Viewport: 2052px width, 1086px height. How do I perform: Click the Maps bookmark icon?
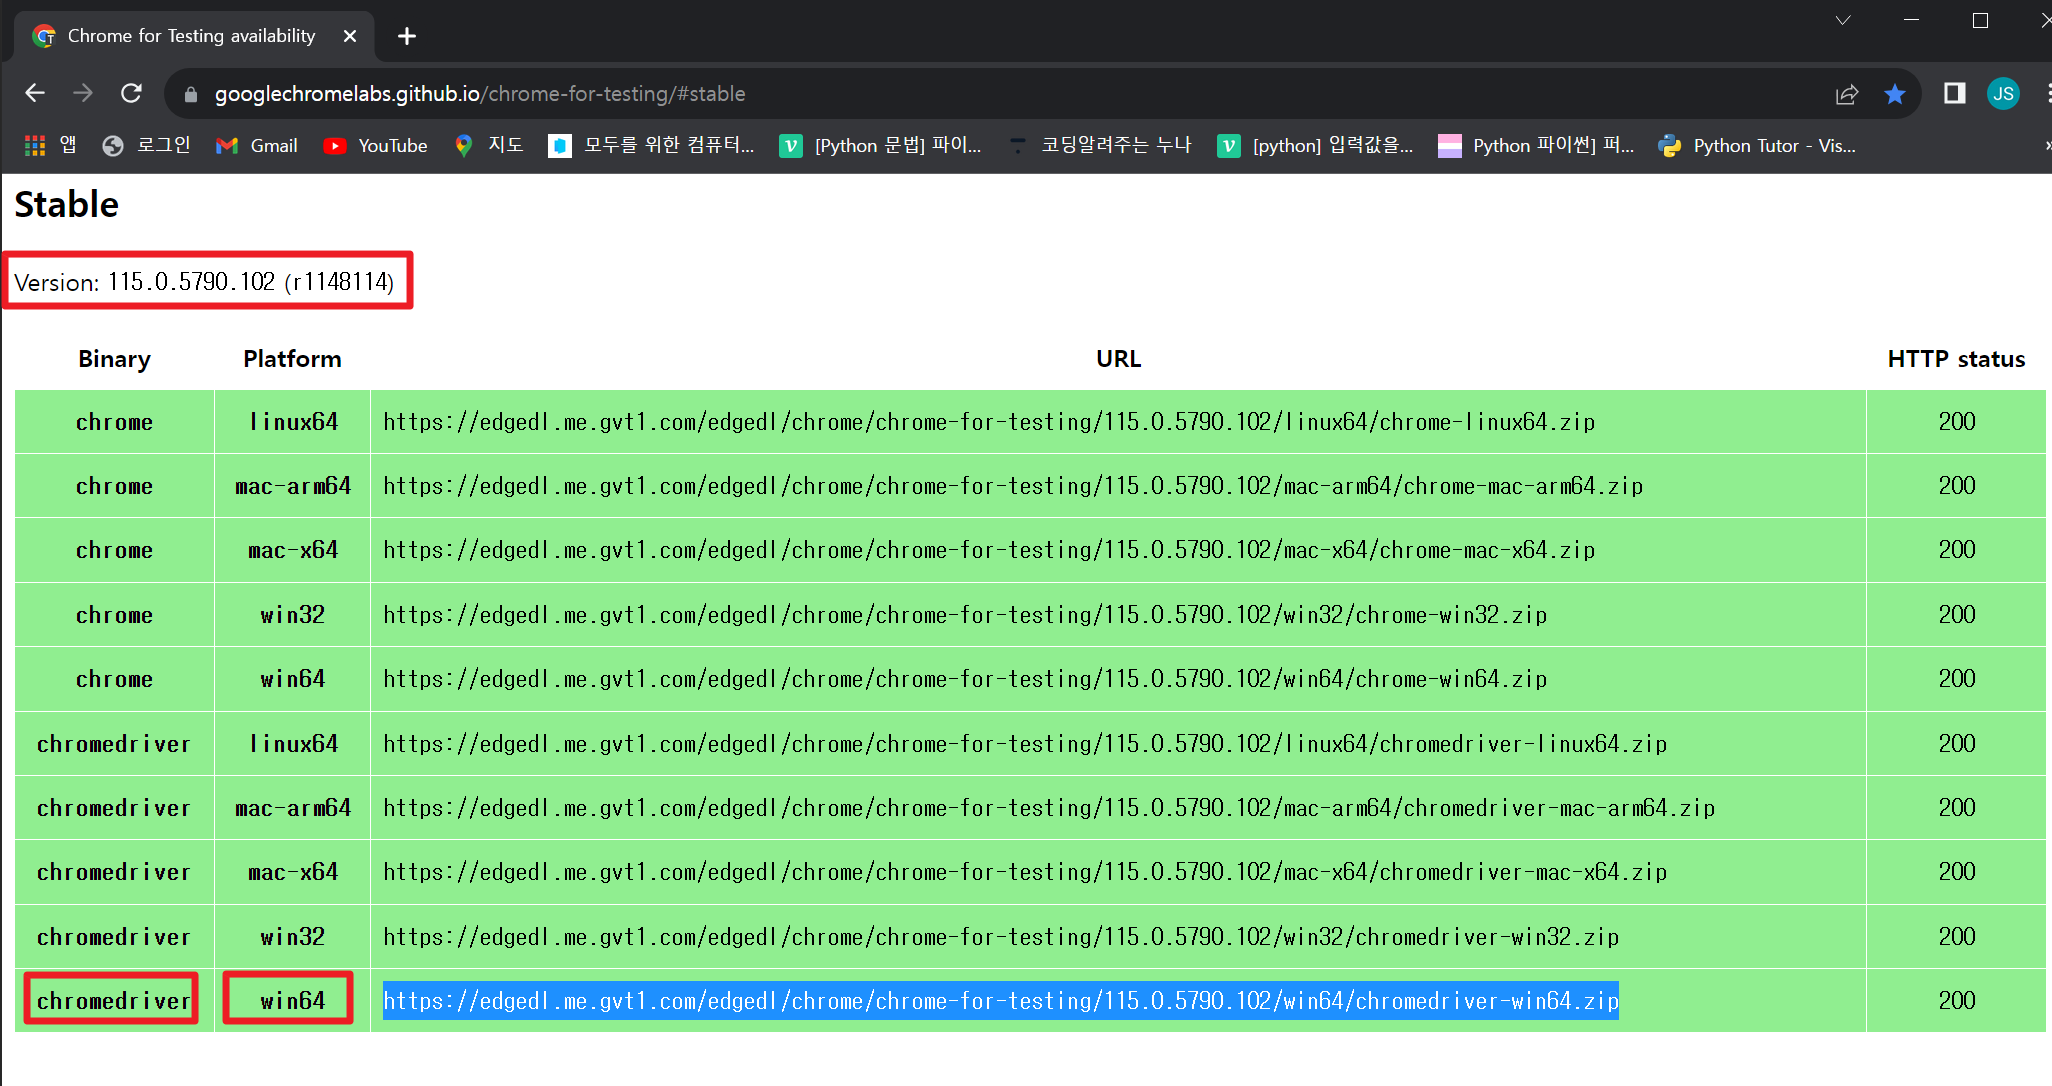(x=461, y=145)
